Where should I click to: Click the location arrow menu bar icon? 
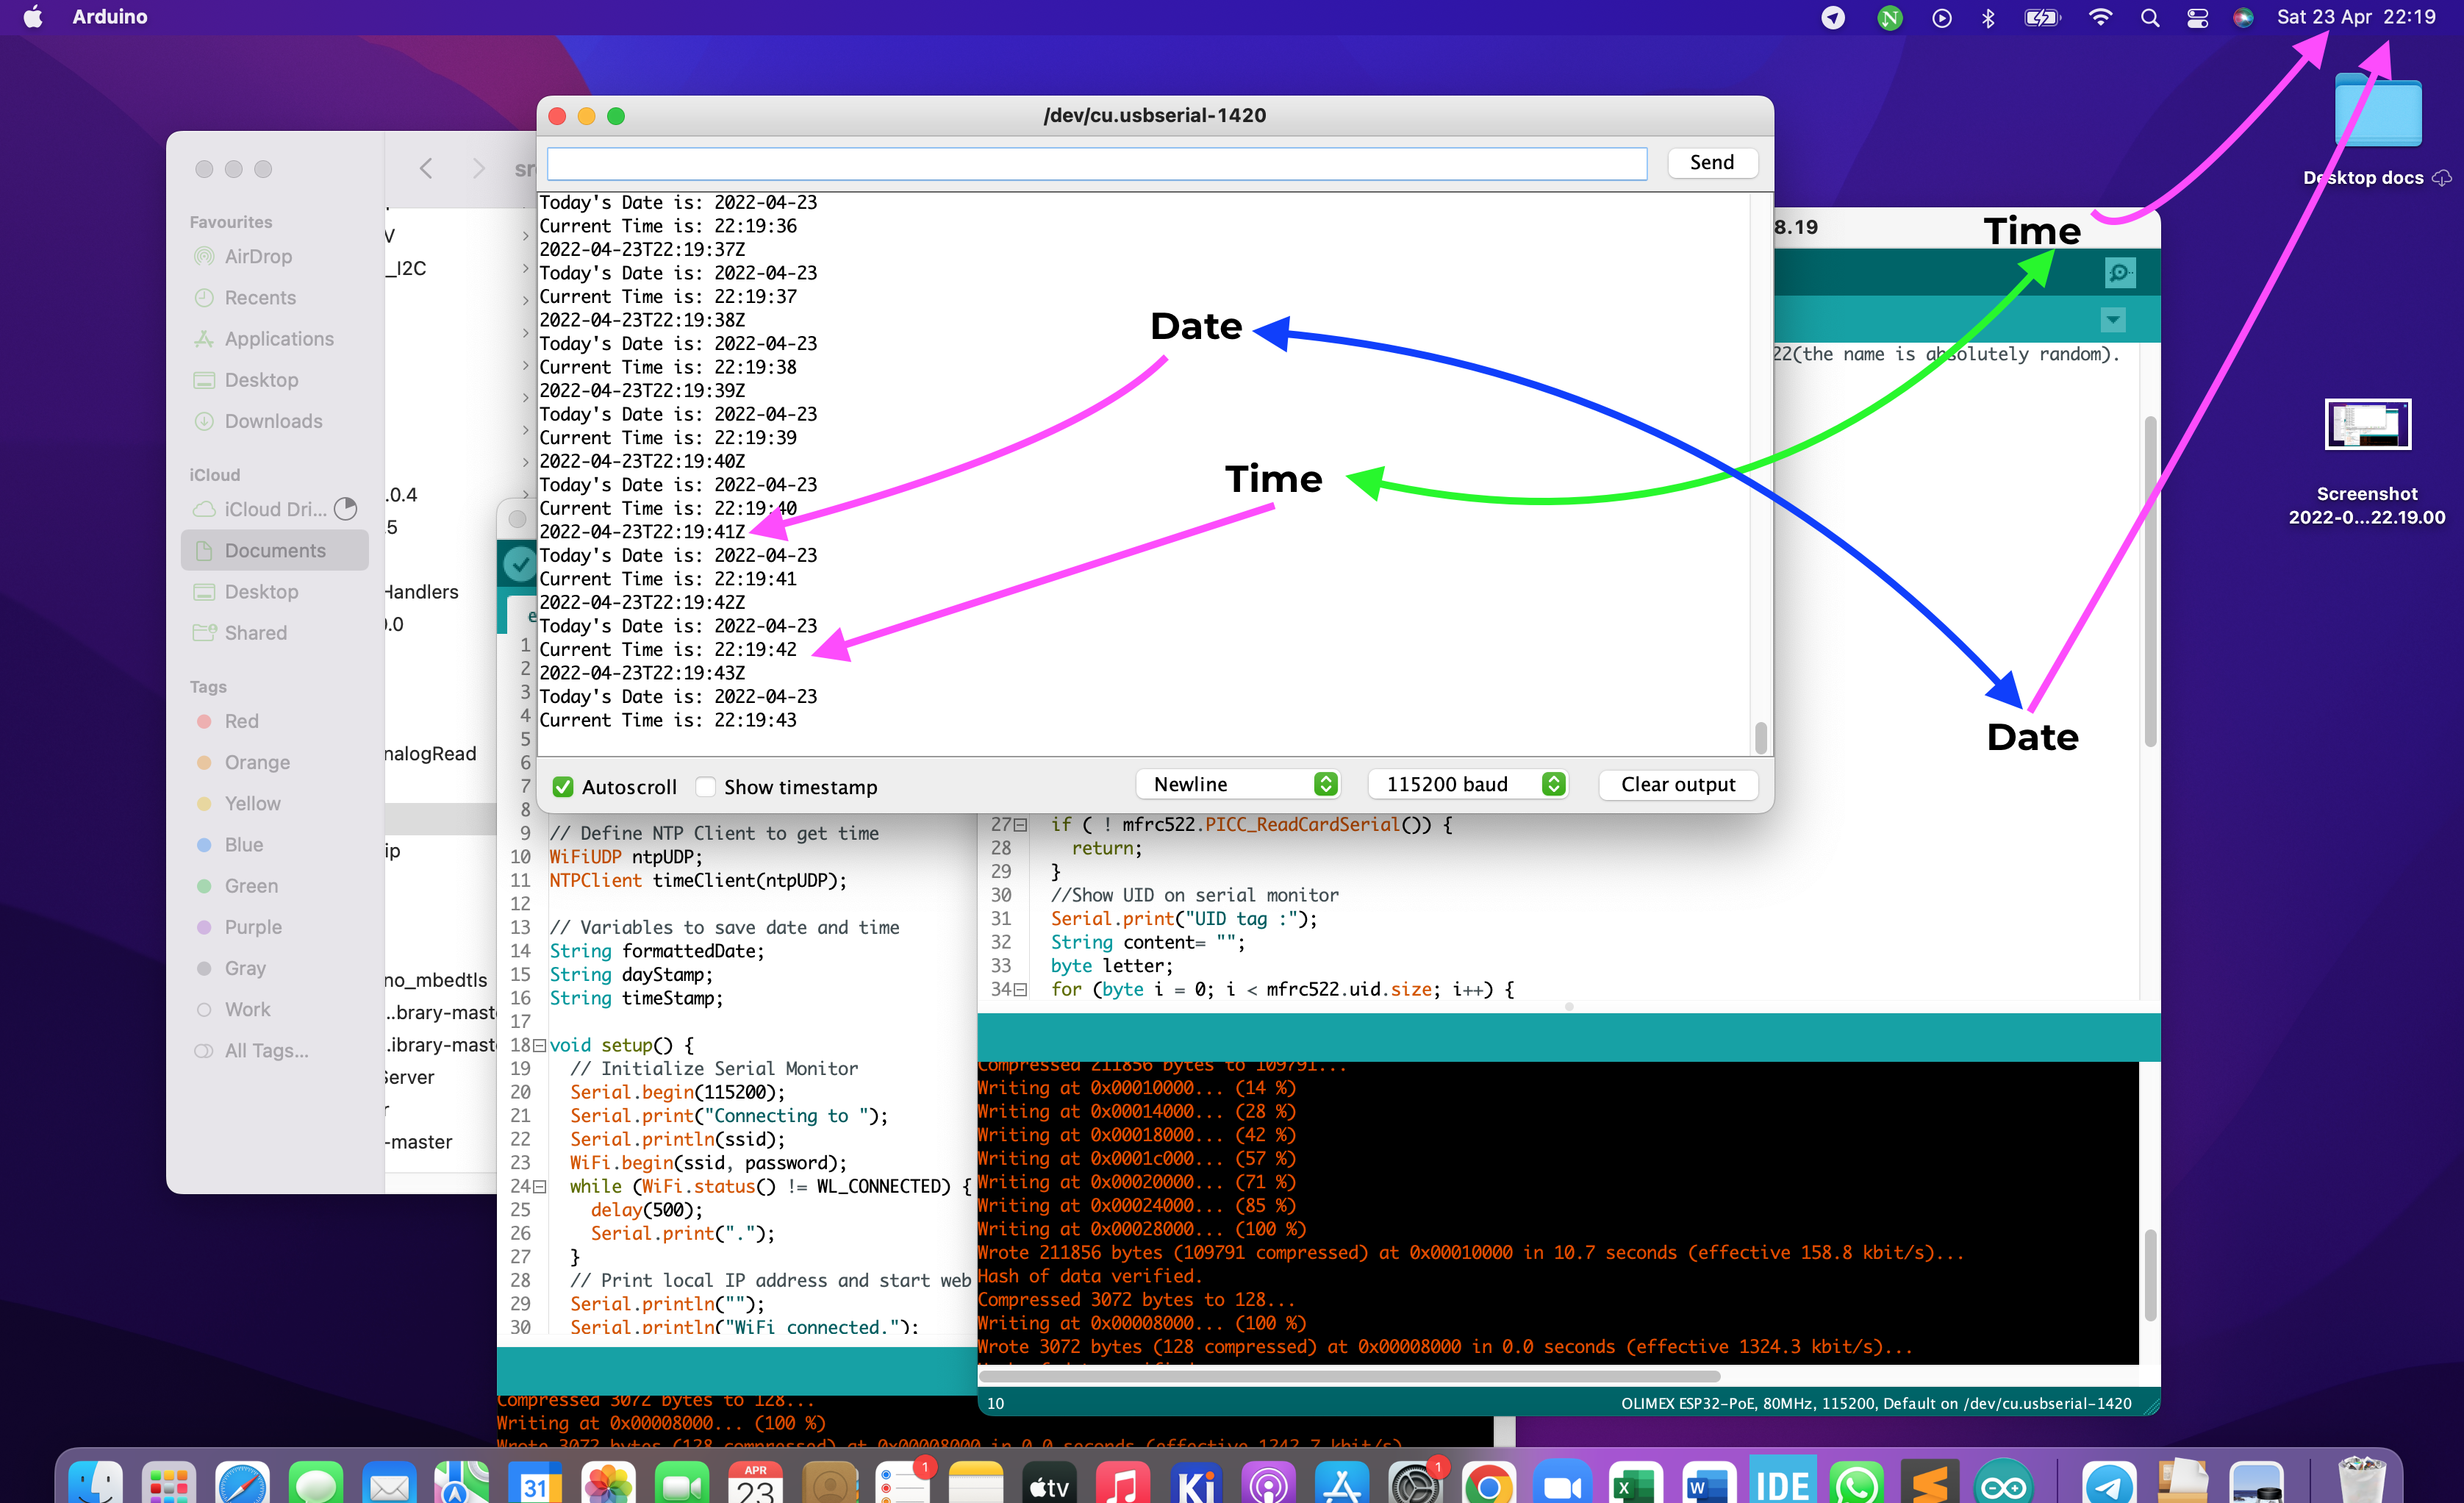tap(1833, 17)
